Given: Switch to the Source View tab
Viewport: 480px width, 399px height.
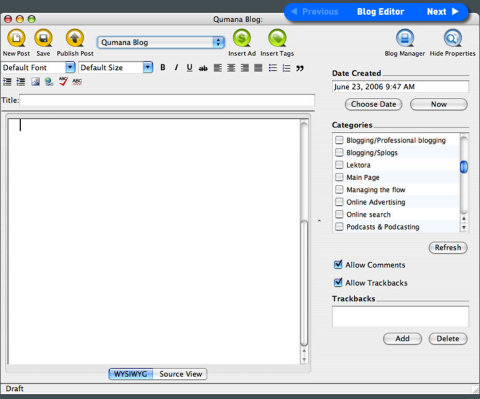Looking at the screenshot, I should tap(180, 374).
